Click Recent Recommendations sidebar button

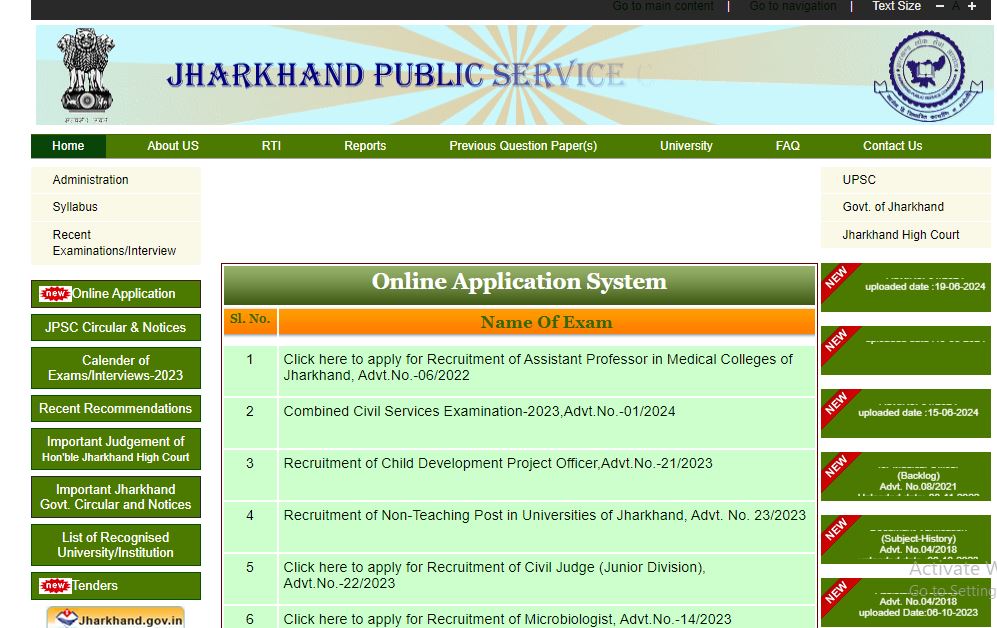coord(115,409)
